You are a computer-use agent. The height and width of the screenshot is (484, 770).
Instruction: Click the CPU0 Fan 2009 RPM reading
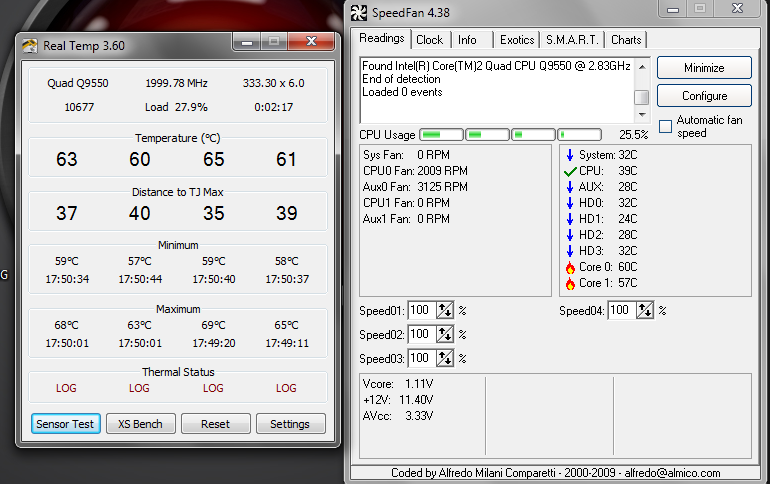(415, 171)
